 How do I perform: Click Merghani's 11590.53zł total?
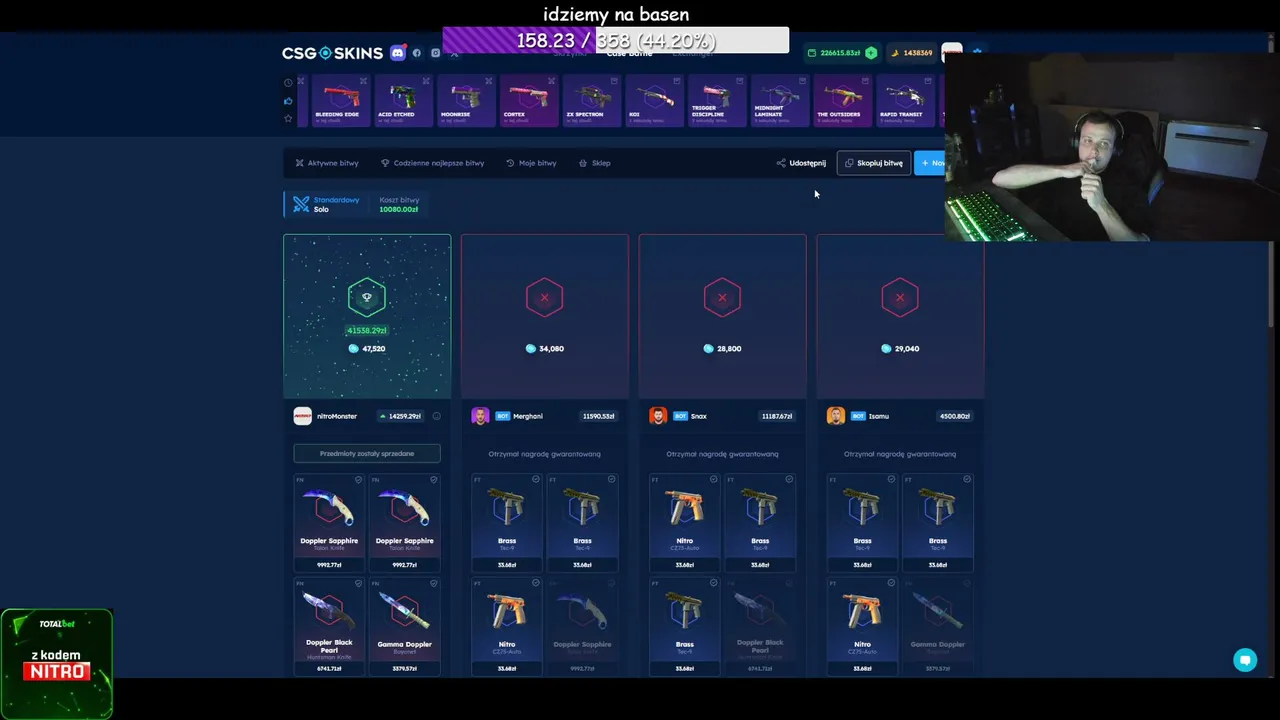coord(598,416)
